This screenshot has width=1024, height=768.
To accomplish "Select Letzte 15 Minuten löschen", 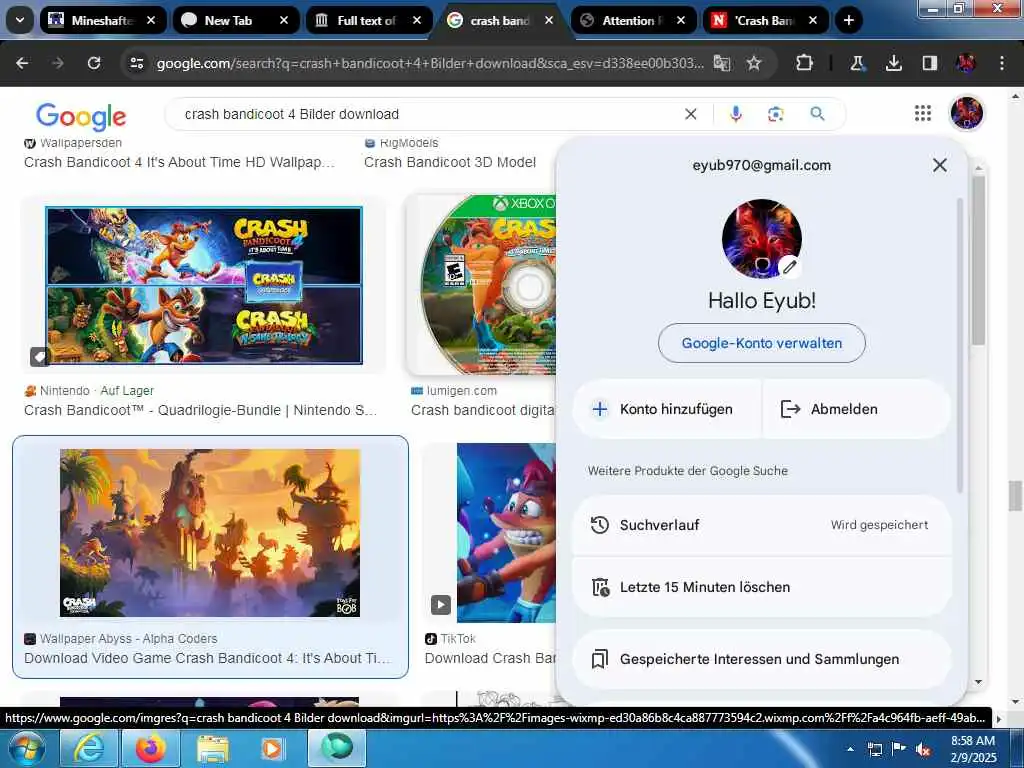I will (x=761, y=587).
